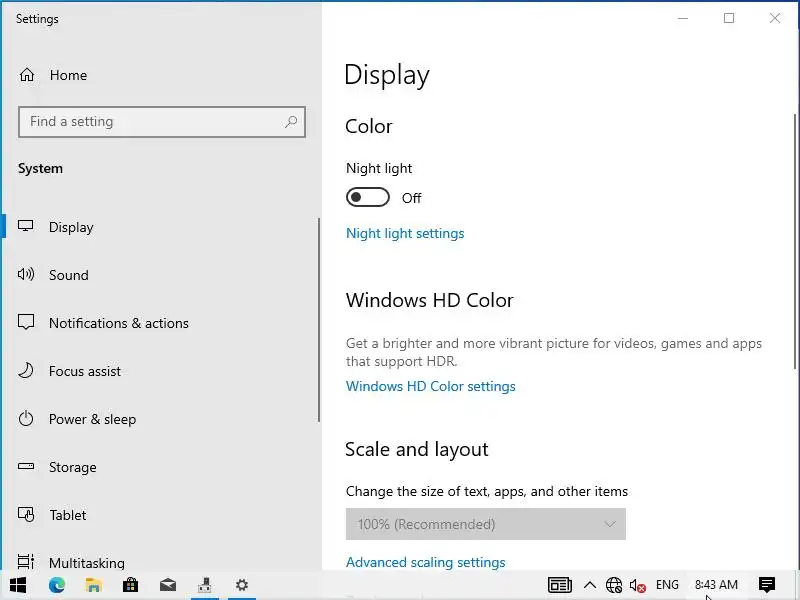
Task: Click the Settings gear on taskbar
Action: (242, 585)
